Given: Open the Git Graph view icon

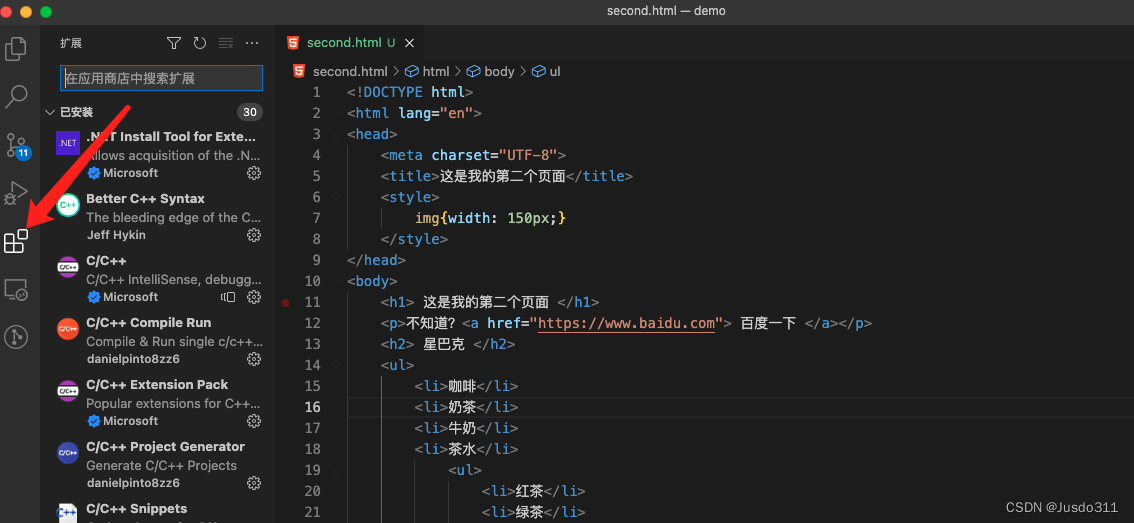Looking at the screenshot, I should click(x=16, y=337).
